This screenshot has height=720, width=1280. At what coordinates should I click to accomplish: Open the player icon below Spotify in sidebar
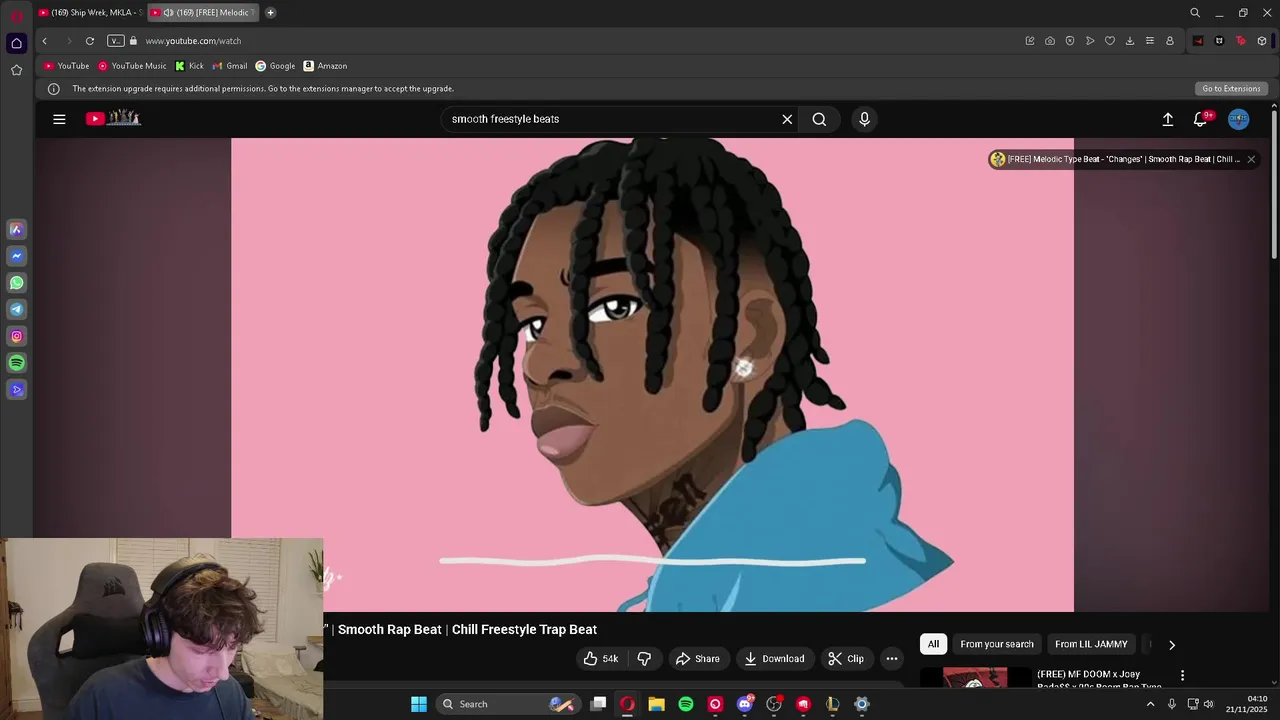(x=16, y=390)
